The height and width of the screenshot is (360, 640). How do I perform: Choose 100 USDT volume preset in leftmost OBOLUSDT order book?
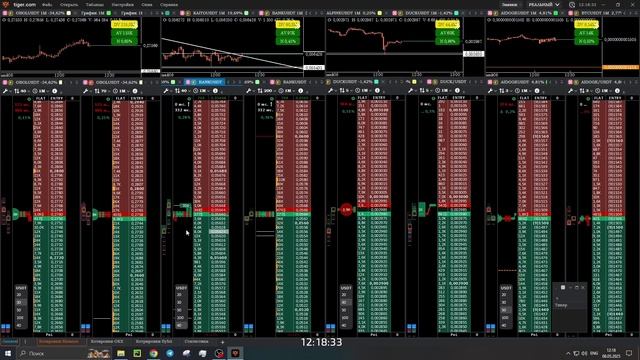click(x=19, y=318)
